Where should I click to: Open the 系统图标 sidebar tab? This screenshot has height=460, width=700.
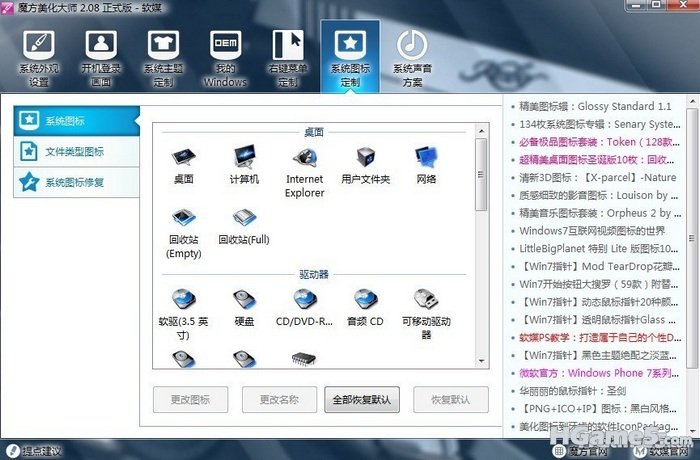(x=77, y=121)
